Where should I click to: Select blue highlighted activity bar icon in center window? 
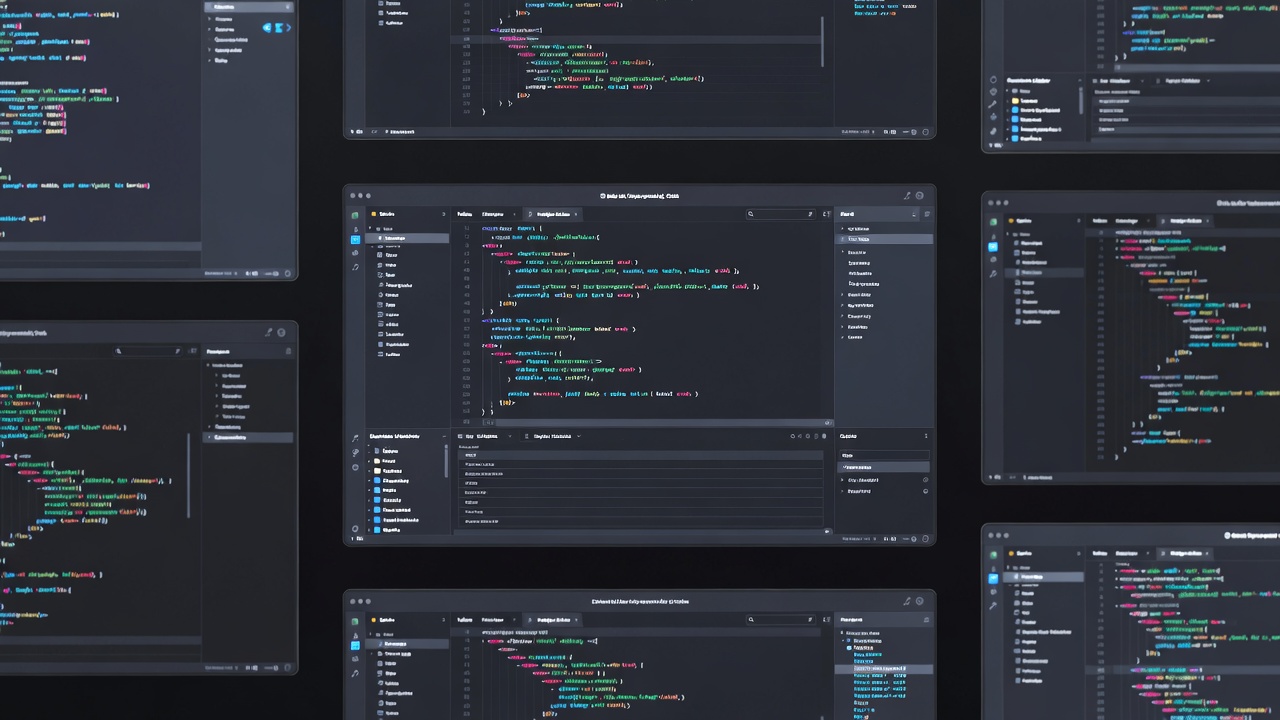(x=355, y=240)
